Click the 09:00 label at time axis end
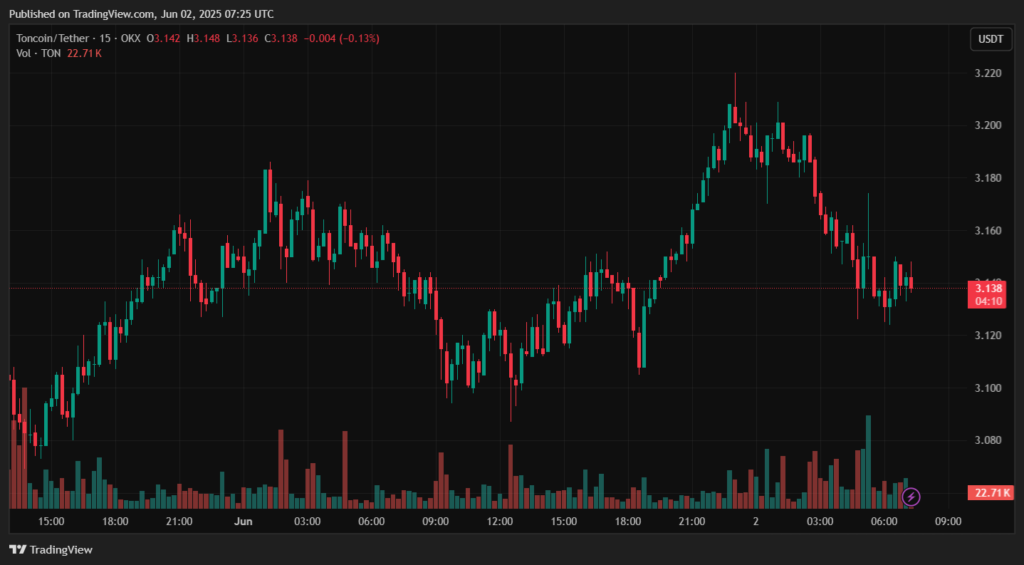Viewport: 1024px width, 565px height. (947, 521)
